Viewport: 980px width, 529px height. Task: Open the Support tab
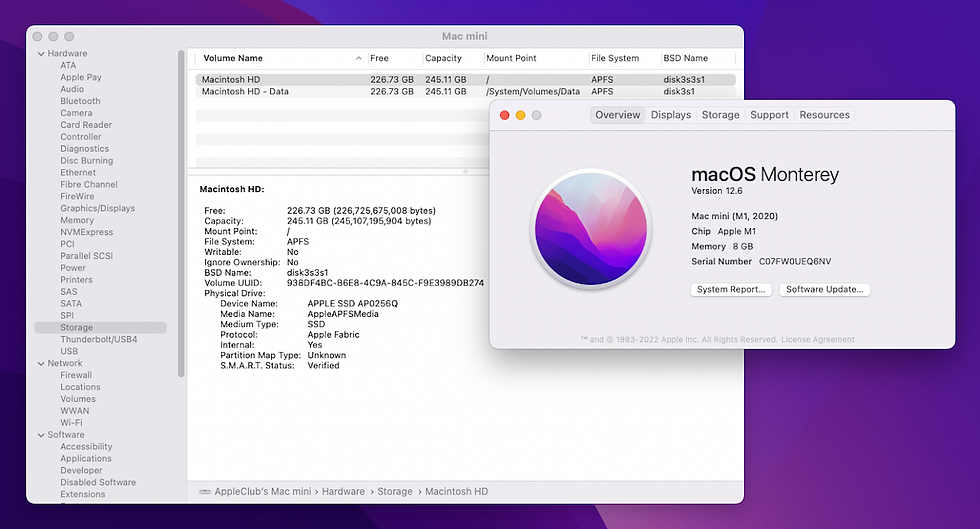[769, 115]
